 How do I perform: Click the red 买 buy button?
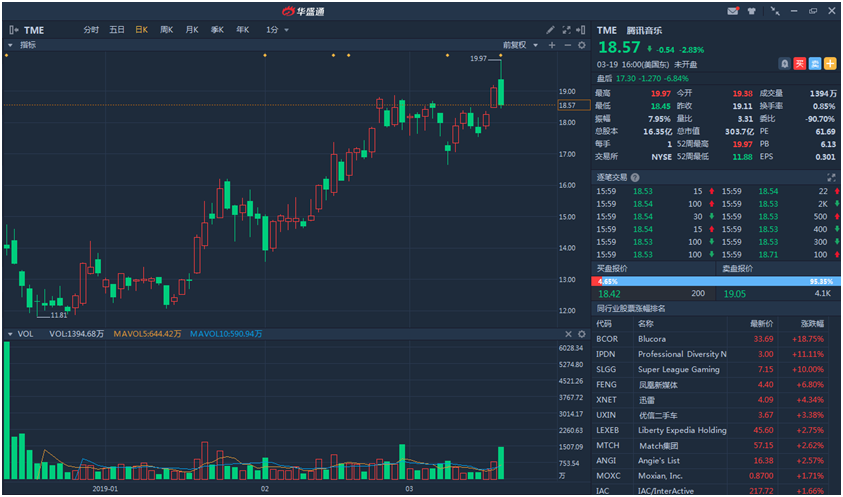pos(800,63)
